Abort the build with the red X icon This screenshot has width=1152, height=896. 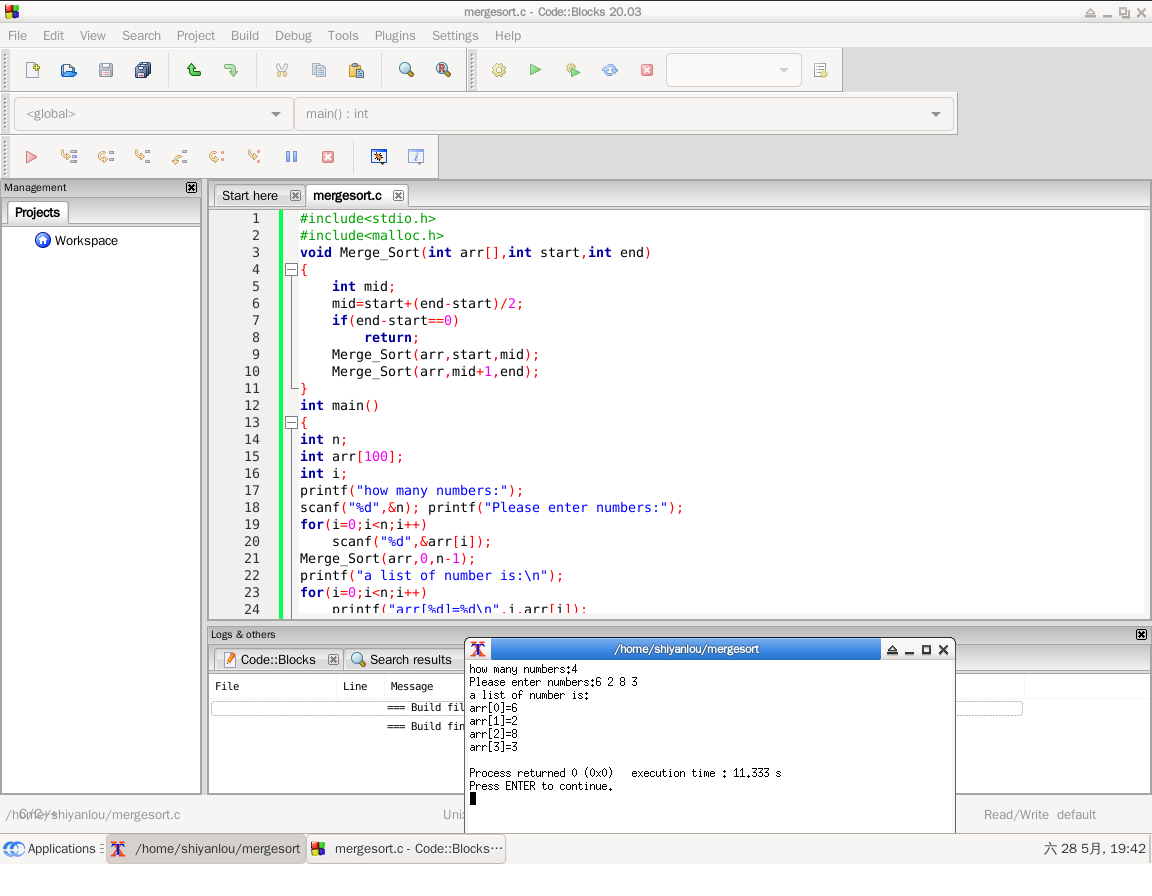point(647,70)
